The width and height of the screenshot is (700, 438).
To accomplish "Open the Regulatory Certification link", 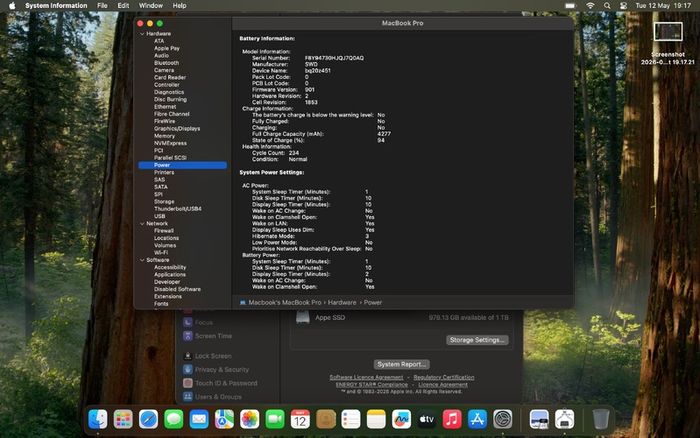I will click(x=444, y=377).
